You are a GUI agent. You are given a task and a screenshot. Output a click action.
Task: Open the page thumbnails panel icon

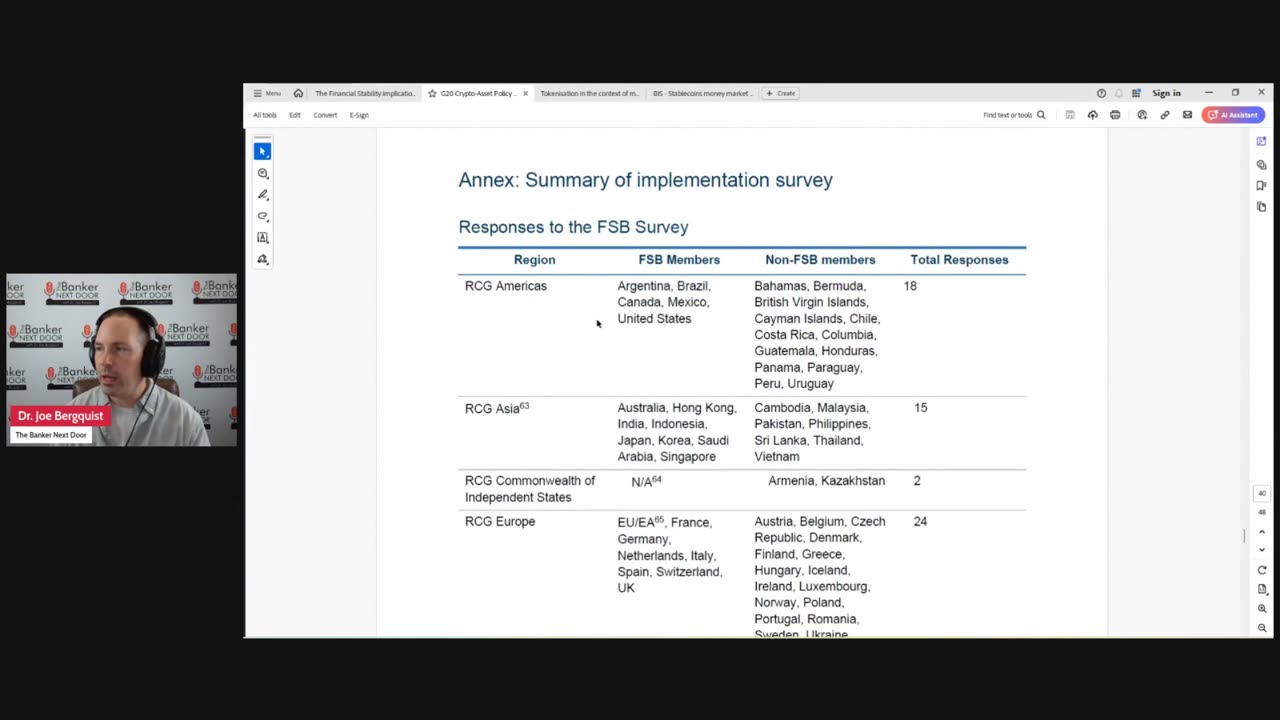pos(1262,207)
